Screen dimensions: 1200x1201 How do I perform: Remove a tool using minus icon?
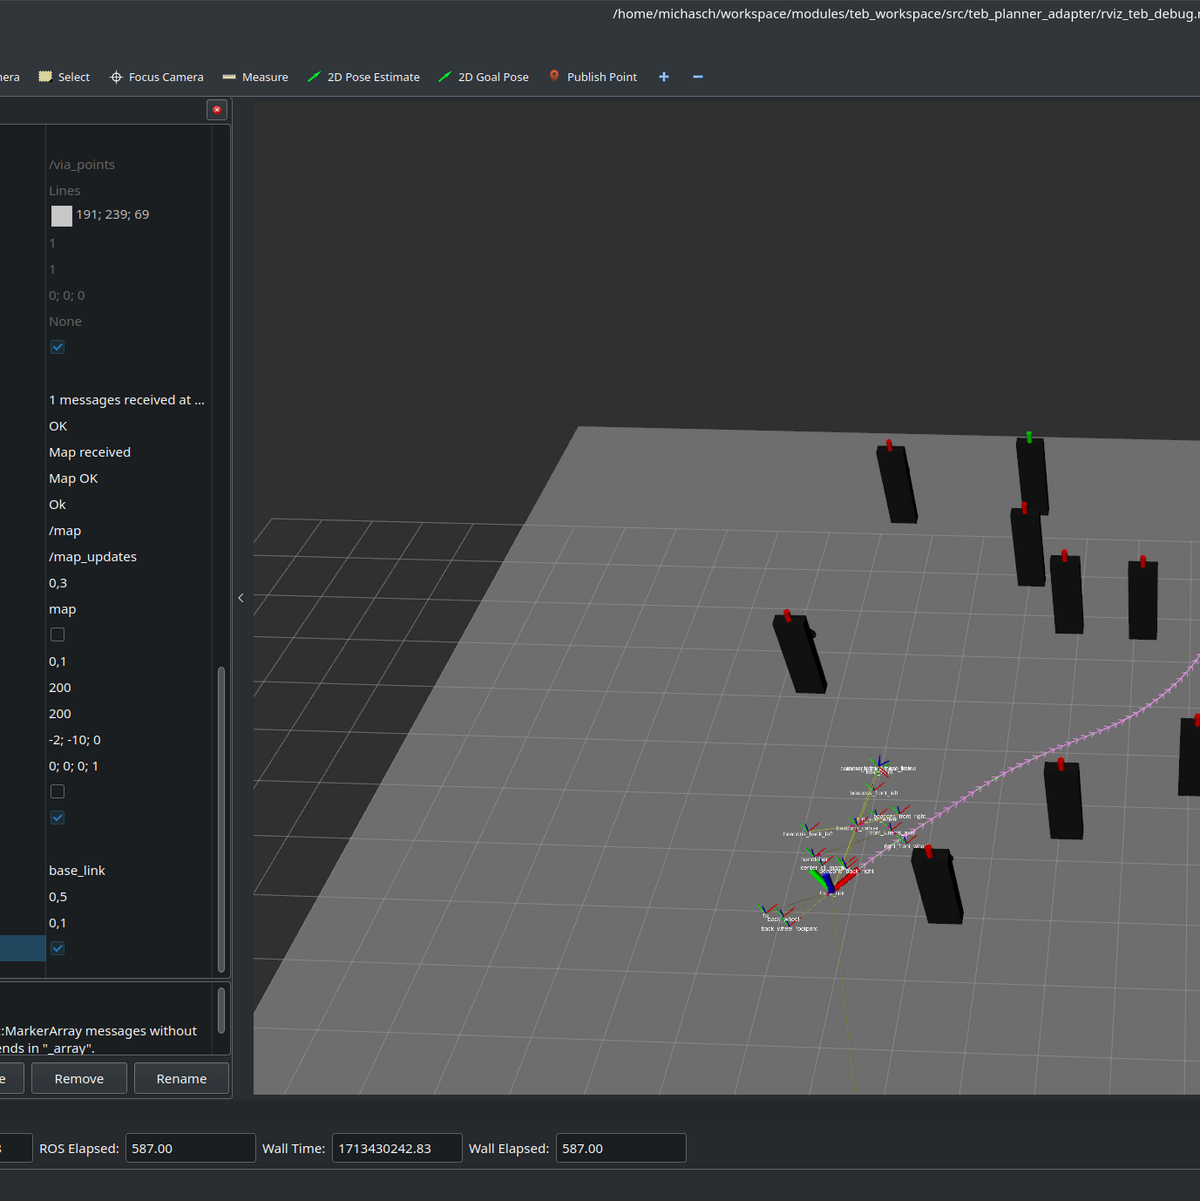pyautogui.click(x=698, y=77)
